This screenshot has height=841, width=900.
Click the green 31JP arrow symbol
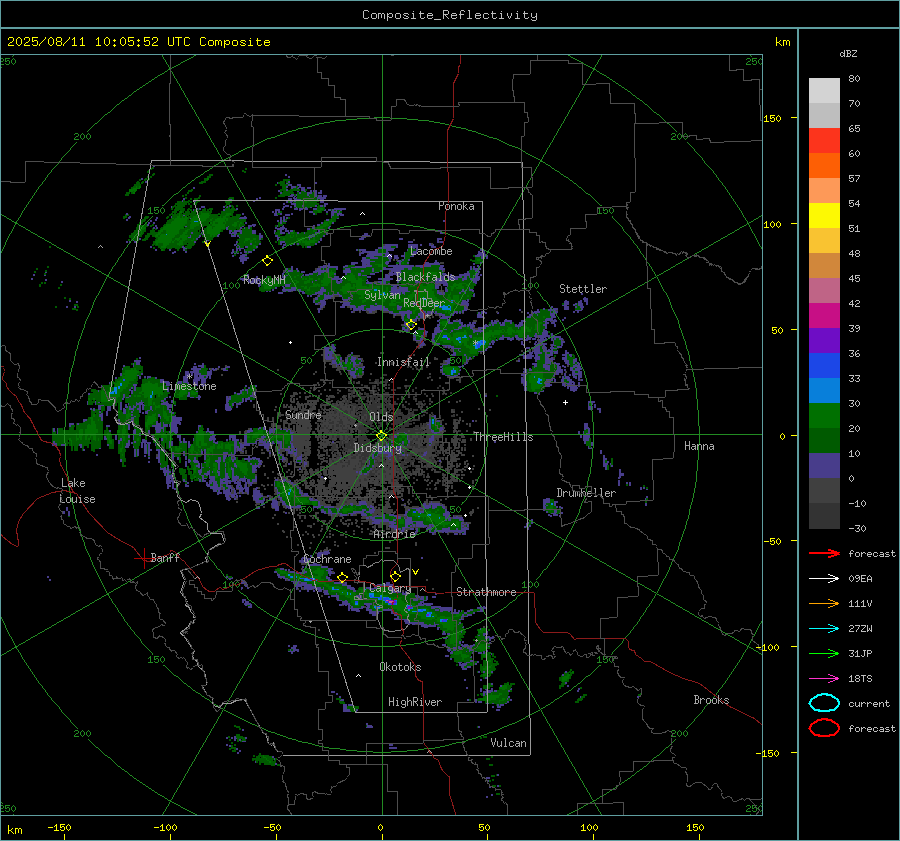[x=824, y=653]
